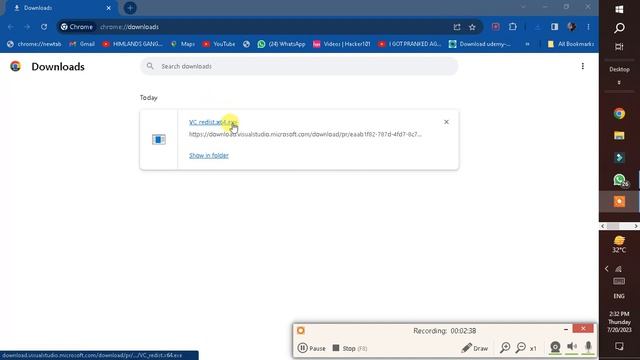Click the 32°C weather widget
The image size is (640, 360).
(x=619, y=244)
